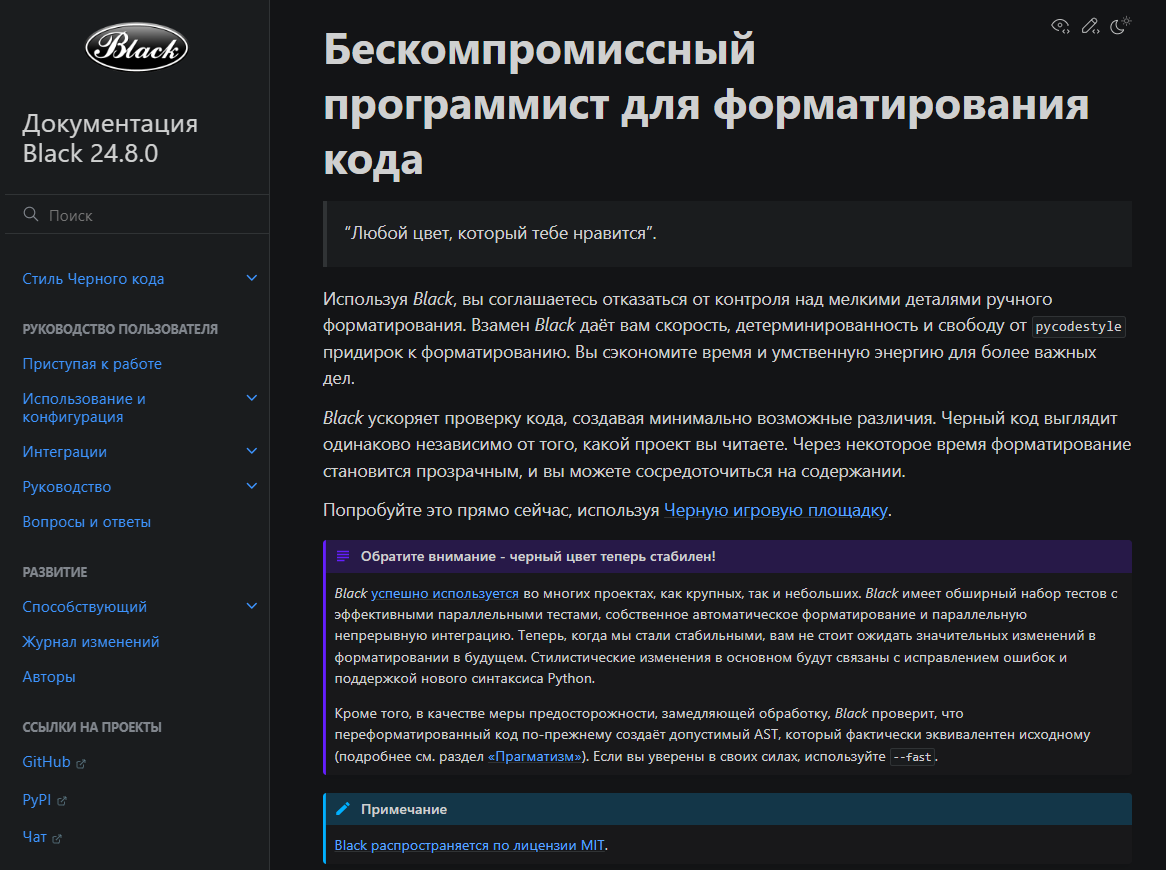Click the РУКОВОДСТВО ПОЛЬЗОВАТЕЛЯ sidebar caption
The height and width of the screenshot is (870, 1166).
coord(120,329)
